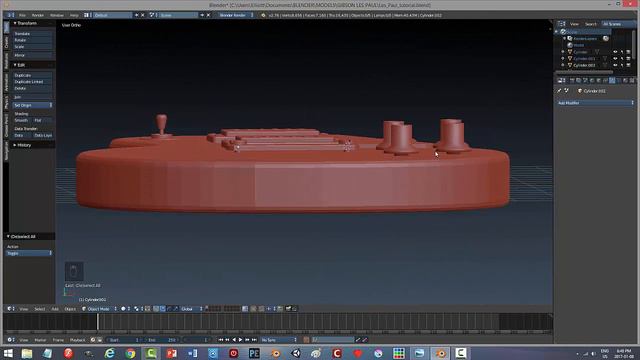Add a new screen layout with plus icon
Screen dimensions: 640x360
(137, 15)
